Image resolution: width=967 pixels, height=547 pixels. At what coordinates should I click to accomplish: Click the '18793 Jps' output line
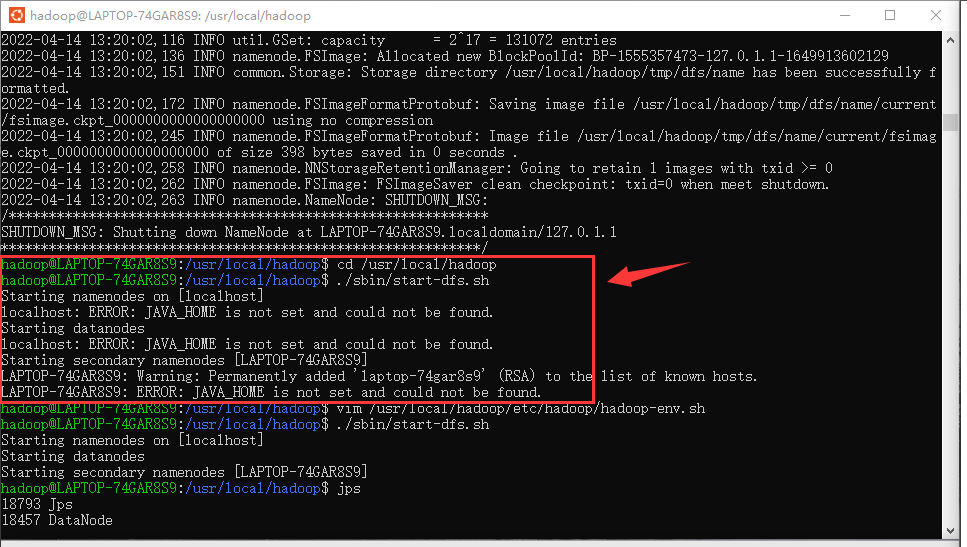(x=30, y=505)
